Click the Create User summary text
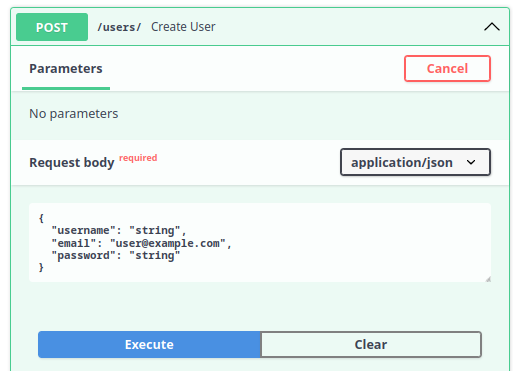The height and width of the screenshot is (371, 516). tap(183, 27)
